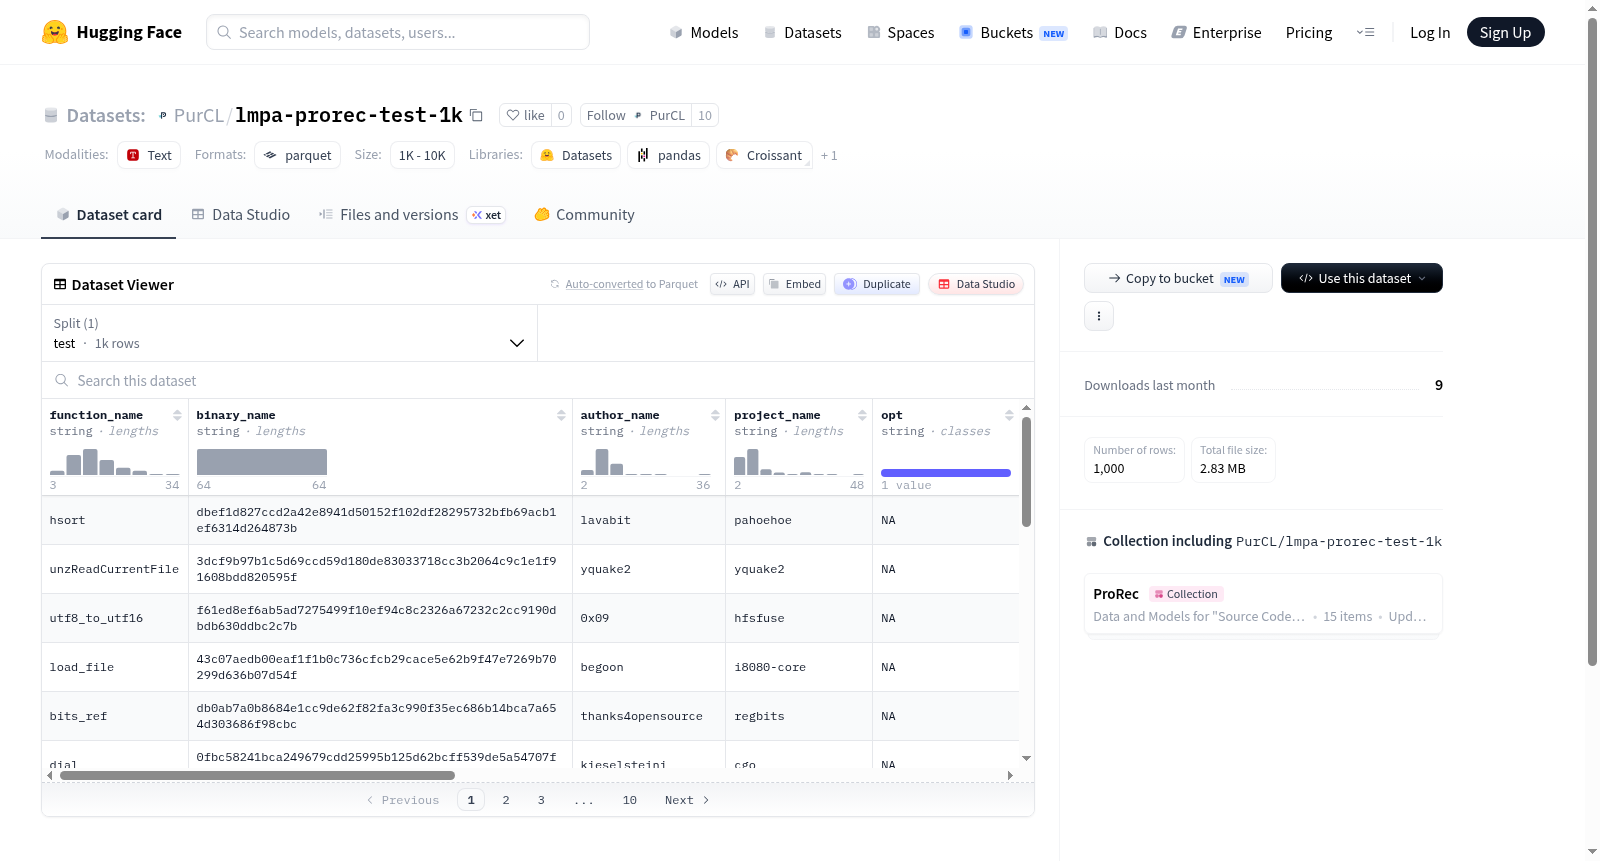Select the Datasets library tag
This screenshot has height=861, width=1600.
click(576, 155)
